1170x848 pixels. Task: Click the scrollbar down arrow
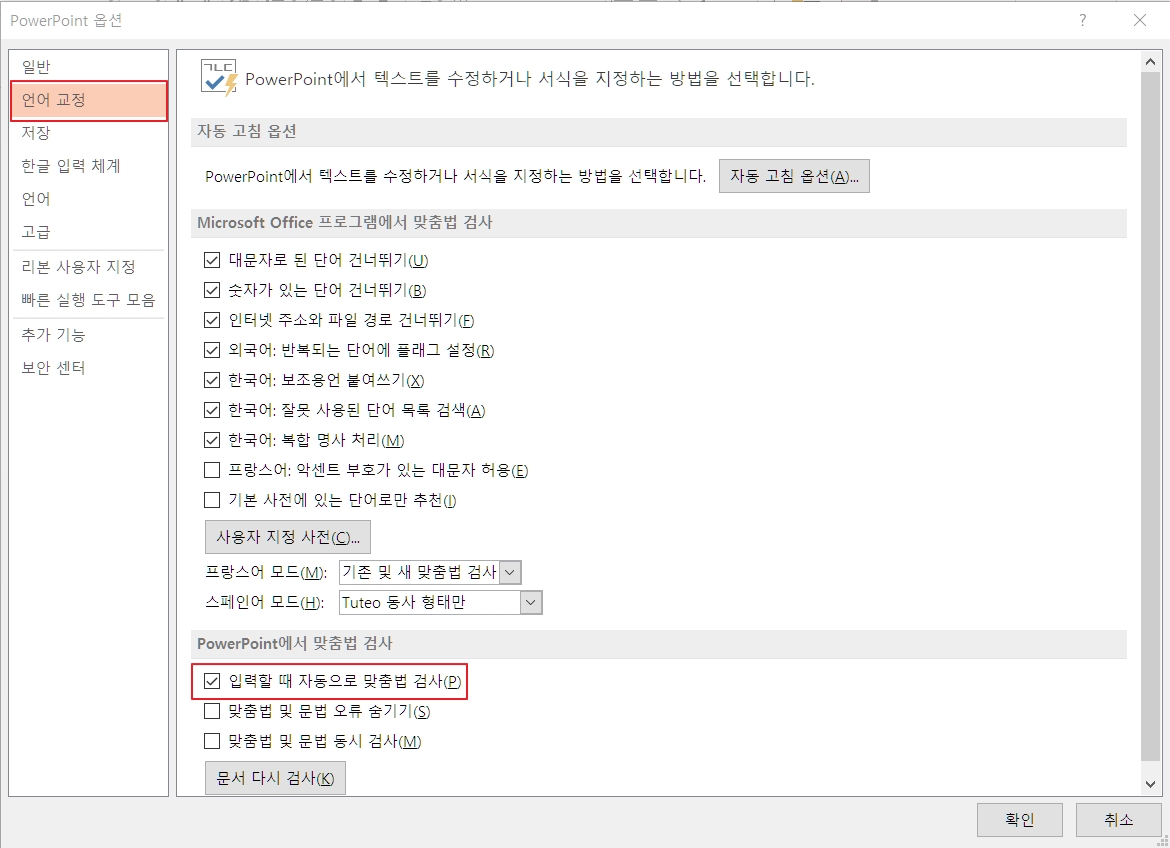pos(1150,784)
